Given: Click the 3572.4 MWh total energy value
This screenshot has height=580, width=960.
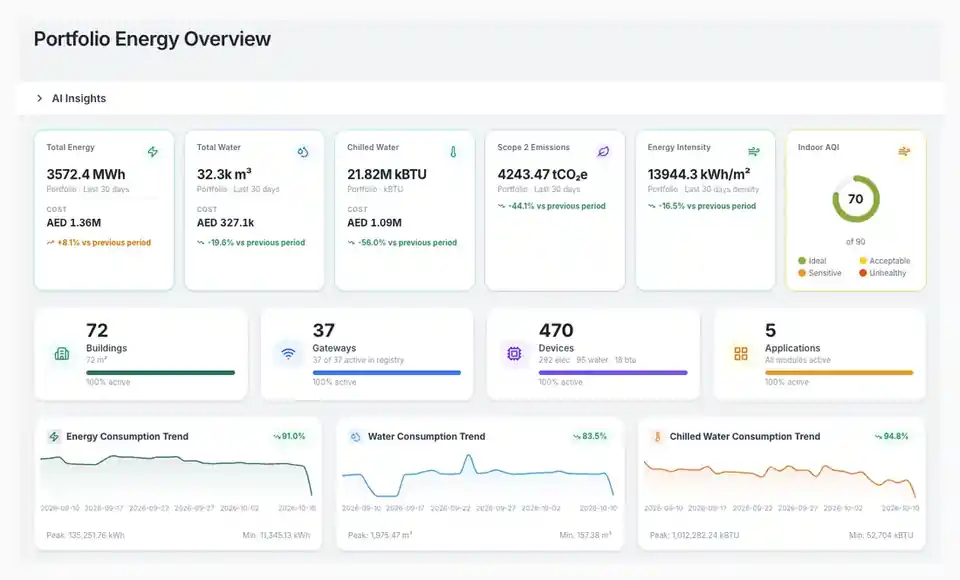Looking at the screenshot, I should [86, 175].
